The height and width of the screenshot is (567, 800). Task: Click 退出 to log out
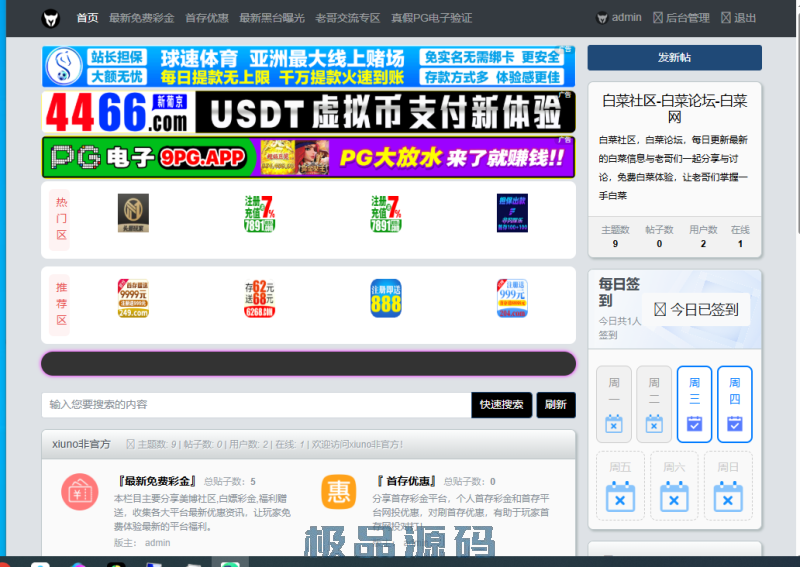tap(738, 18)
